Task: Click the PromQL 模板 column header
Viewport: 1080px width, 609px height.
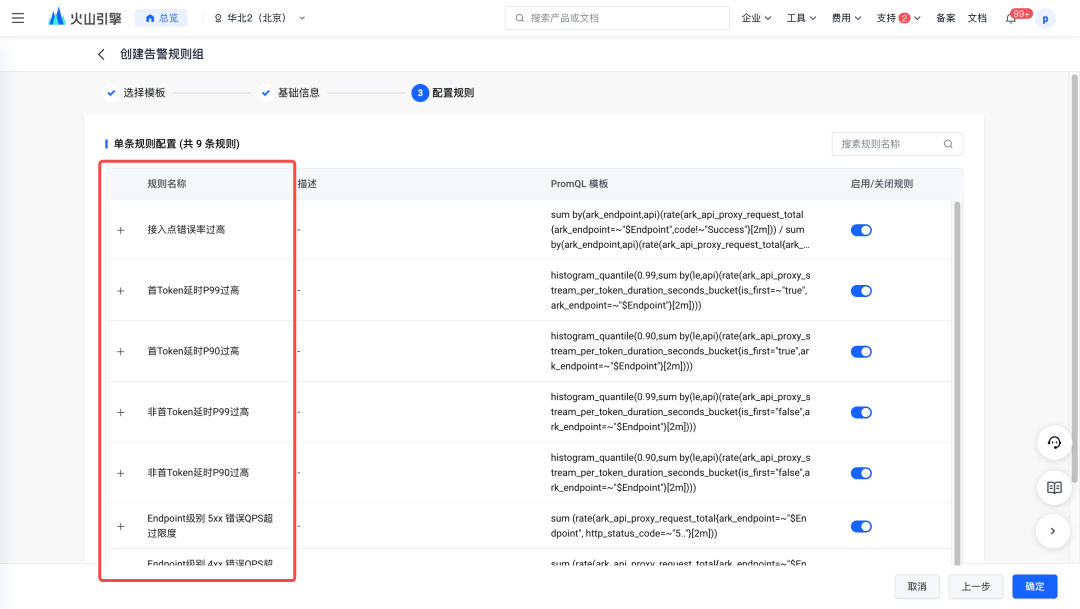Action: (x=579, y=184)
